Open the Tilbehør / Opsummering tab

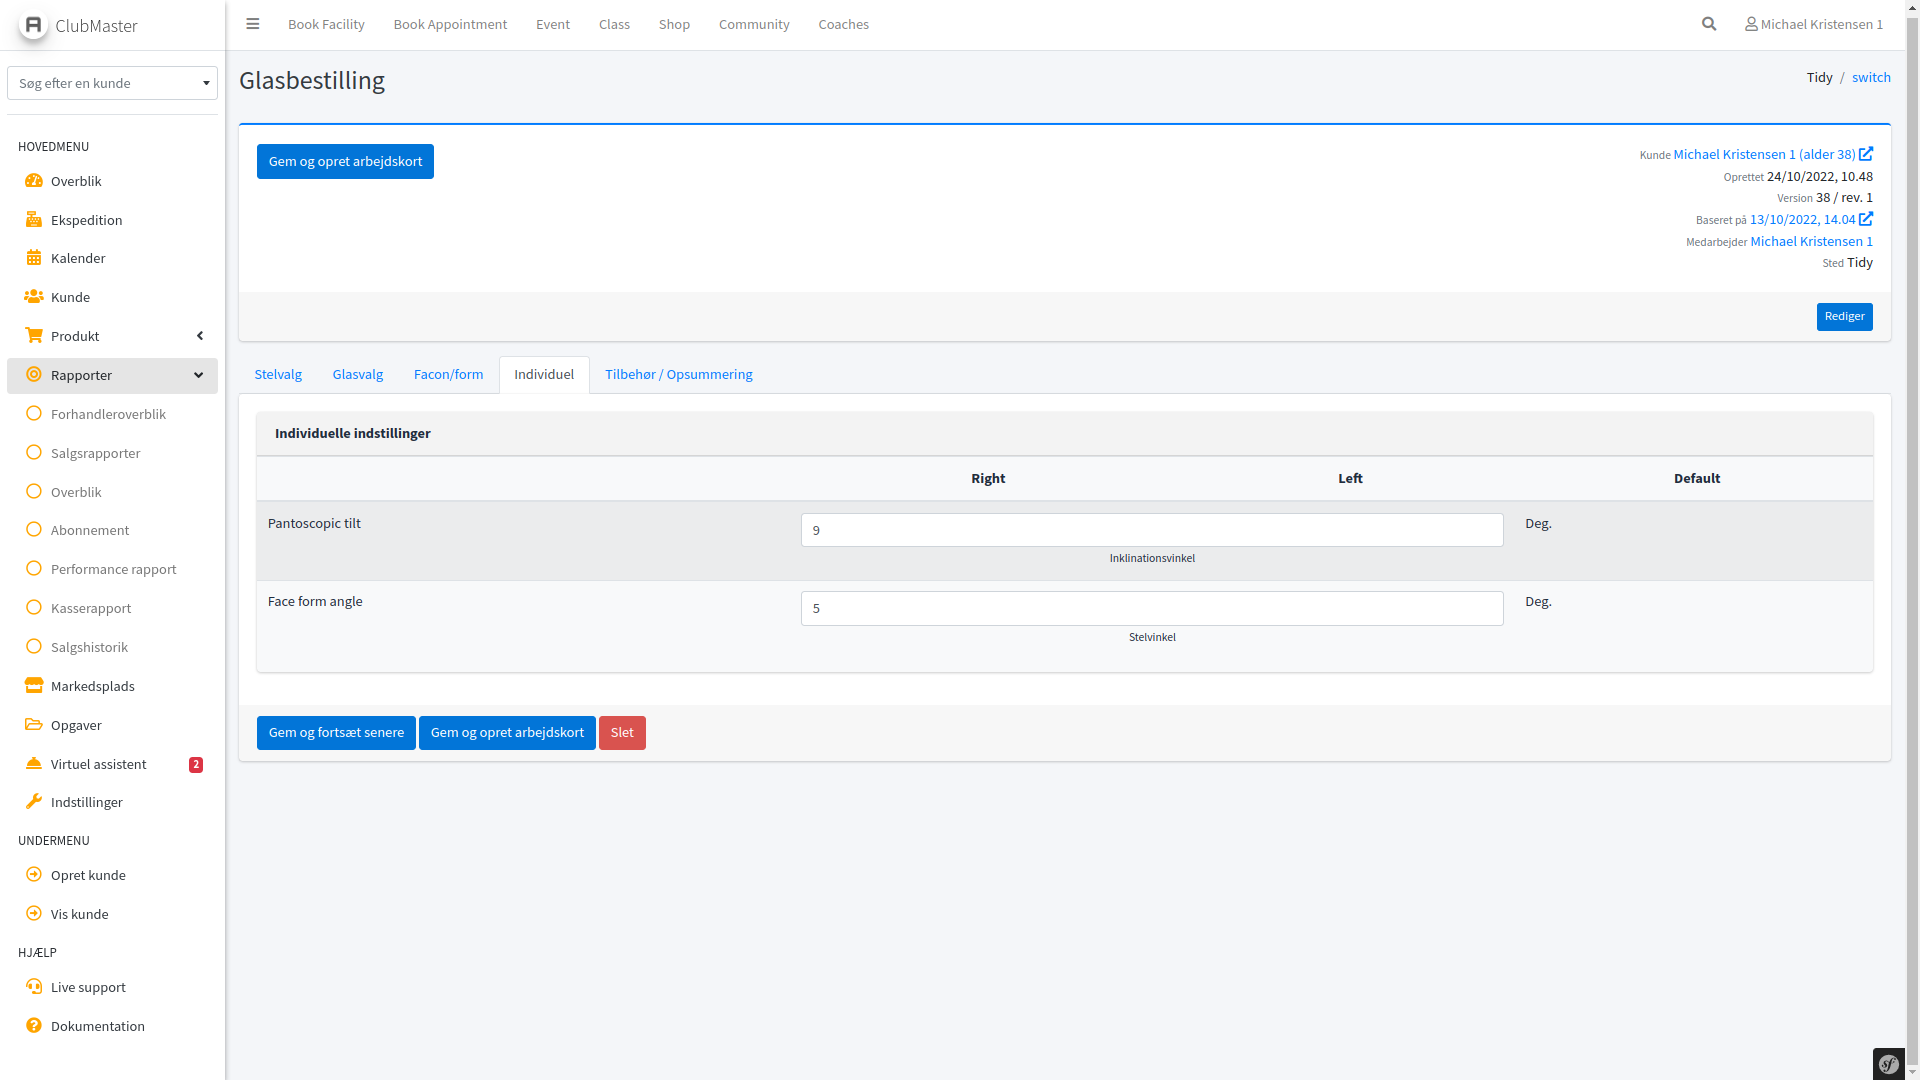[x=678, y=374]
